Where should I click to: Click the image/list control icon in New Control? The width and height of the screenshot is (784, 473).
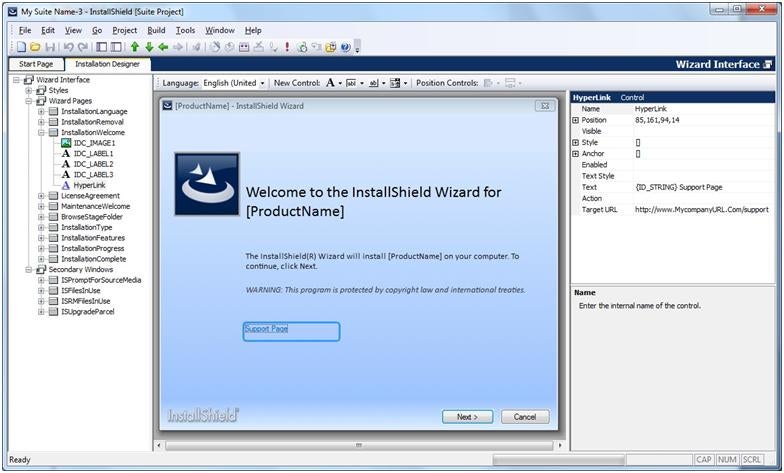[395, 83]
